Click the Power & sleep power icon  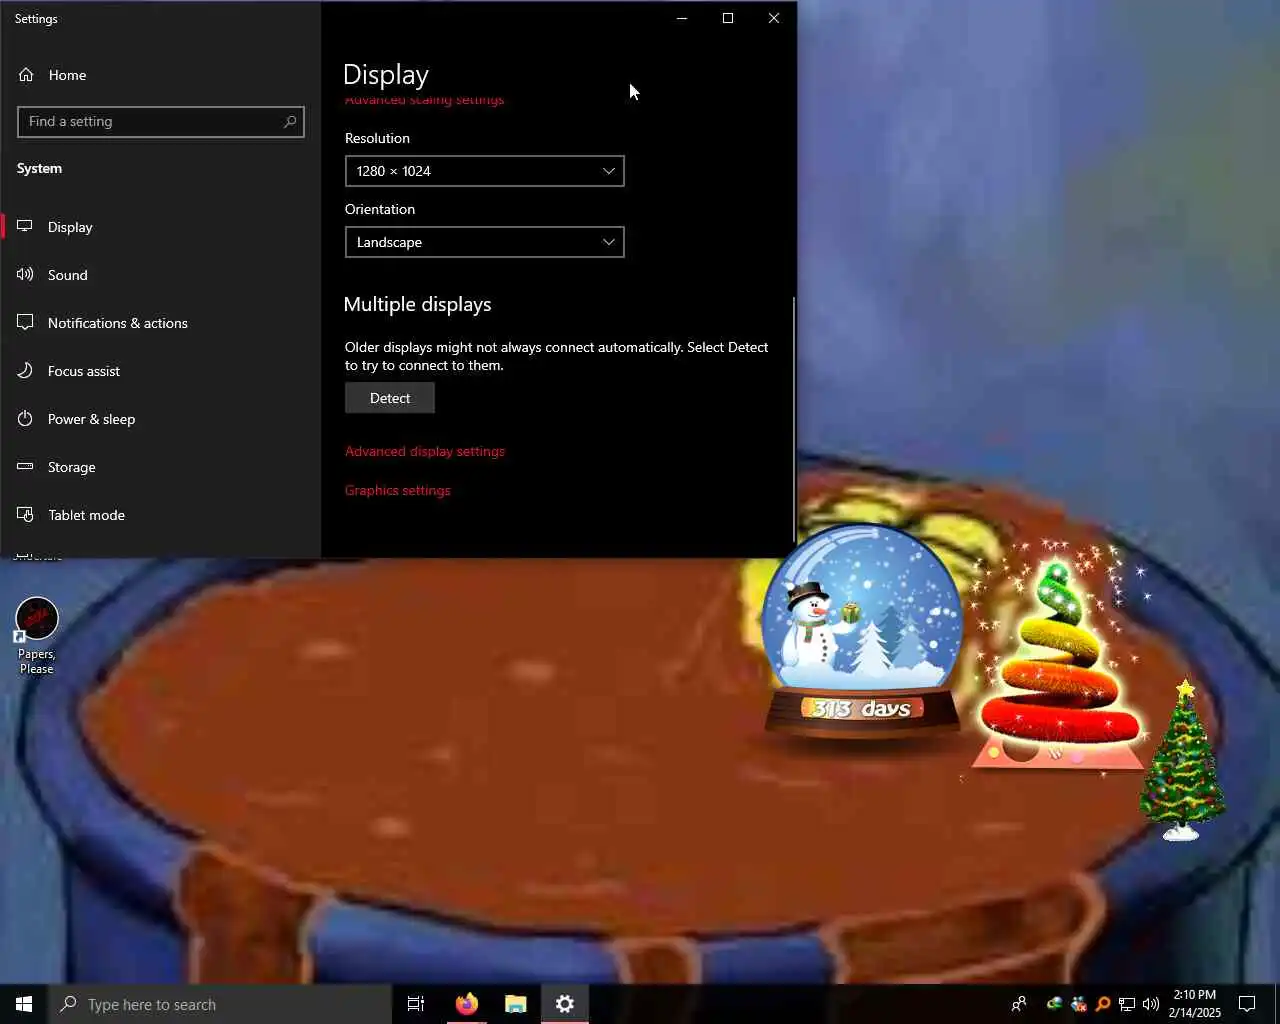(25, 418)
